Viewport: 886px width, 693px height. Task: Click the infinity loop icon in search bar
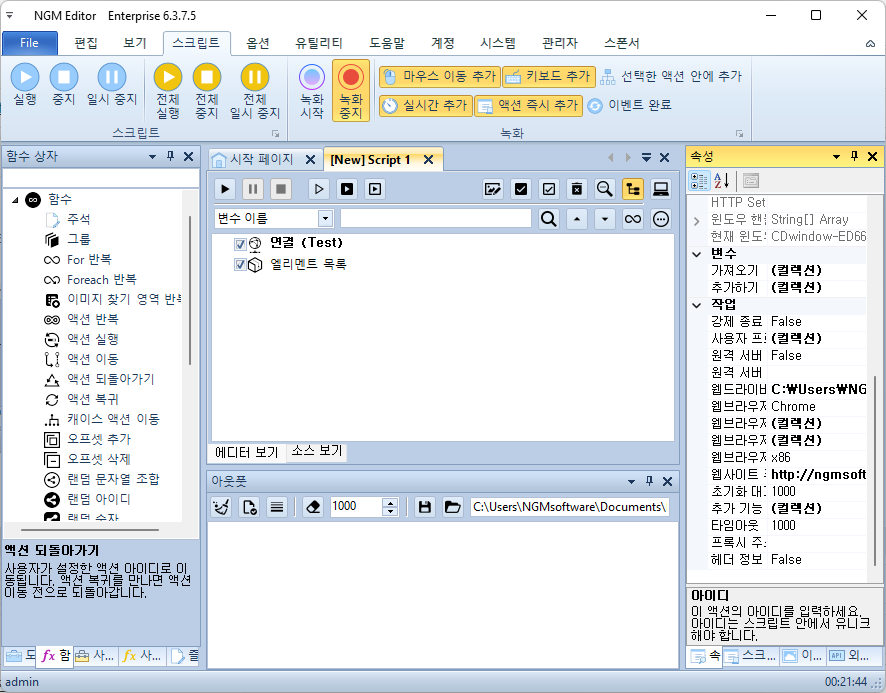pyautogui.click(x=633, y=219)
